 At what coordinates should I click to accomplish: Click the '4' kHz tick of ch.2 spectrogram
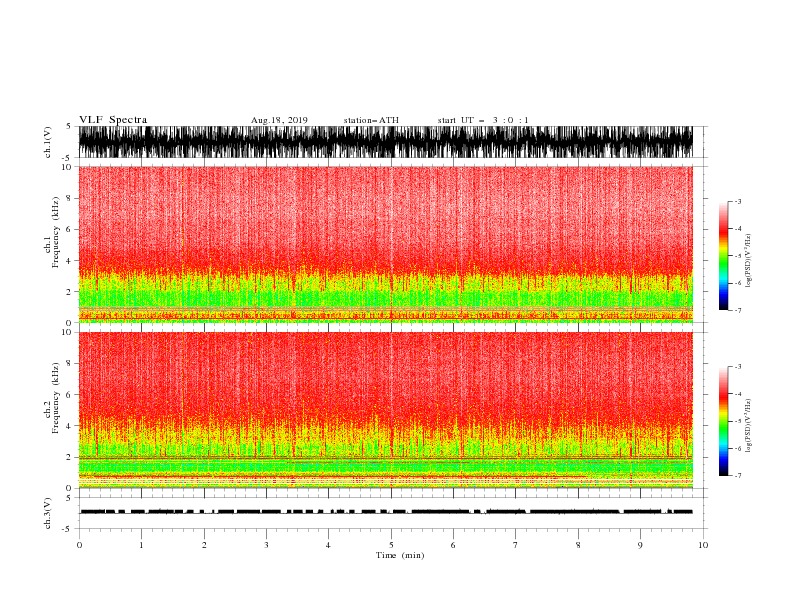pyautogui.click(x=69, y=426)
